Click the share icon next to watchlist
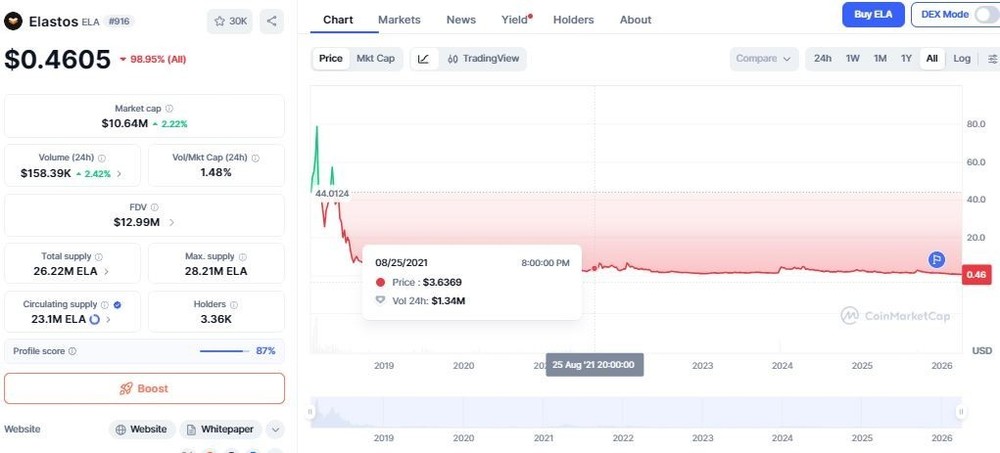 click(272, 21)
